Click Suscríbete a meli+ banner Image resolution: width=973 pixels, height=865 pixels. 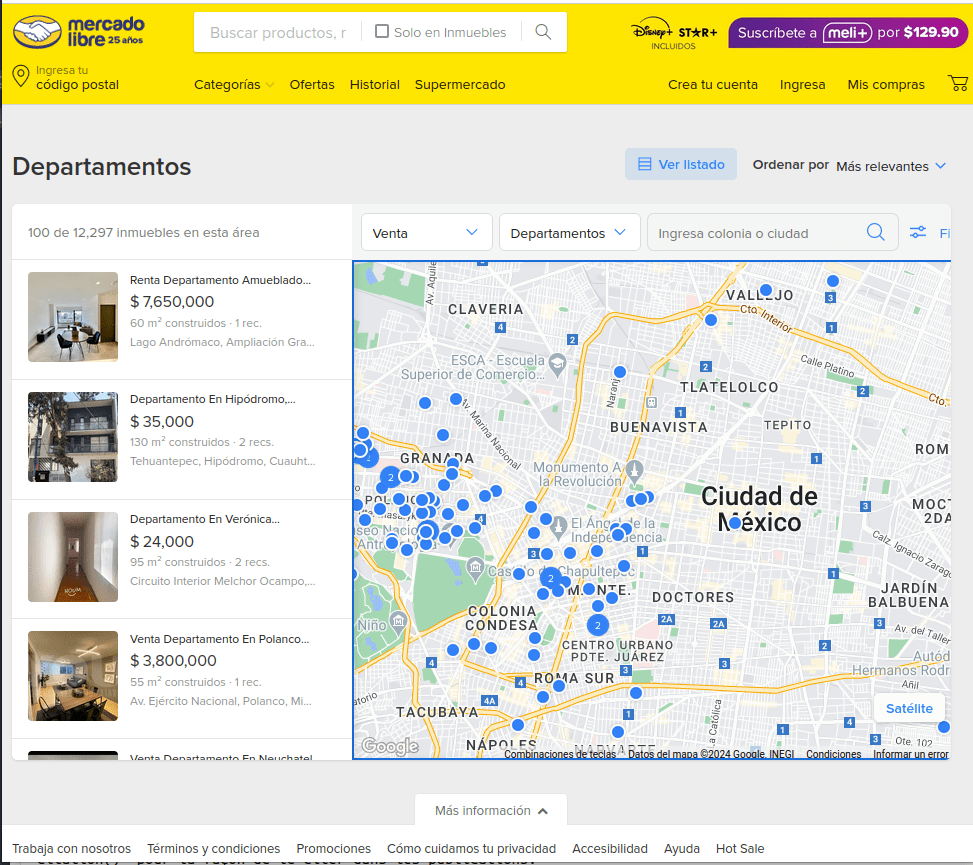tap(848, 33)
